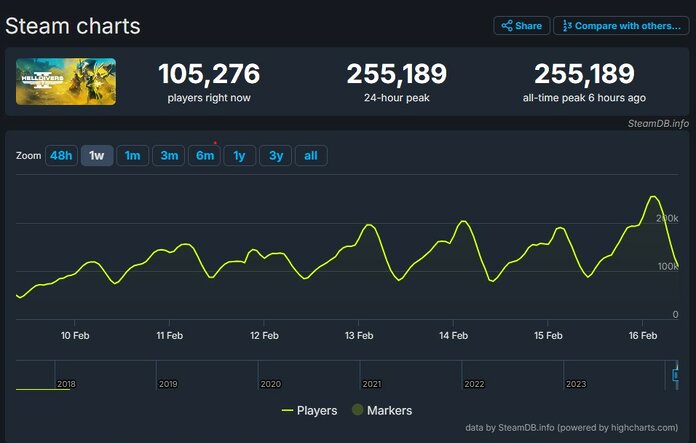This screenshot has height=443, width=696.
Task: Open the Helldivers 2 game thumbnail
Action: coord(66,82)
